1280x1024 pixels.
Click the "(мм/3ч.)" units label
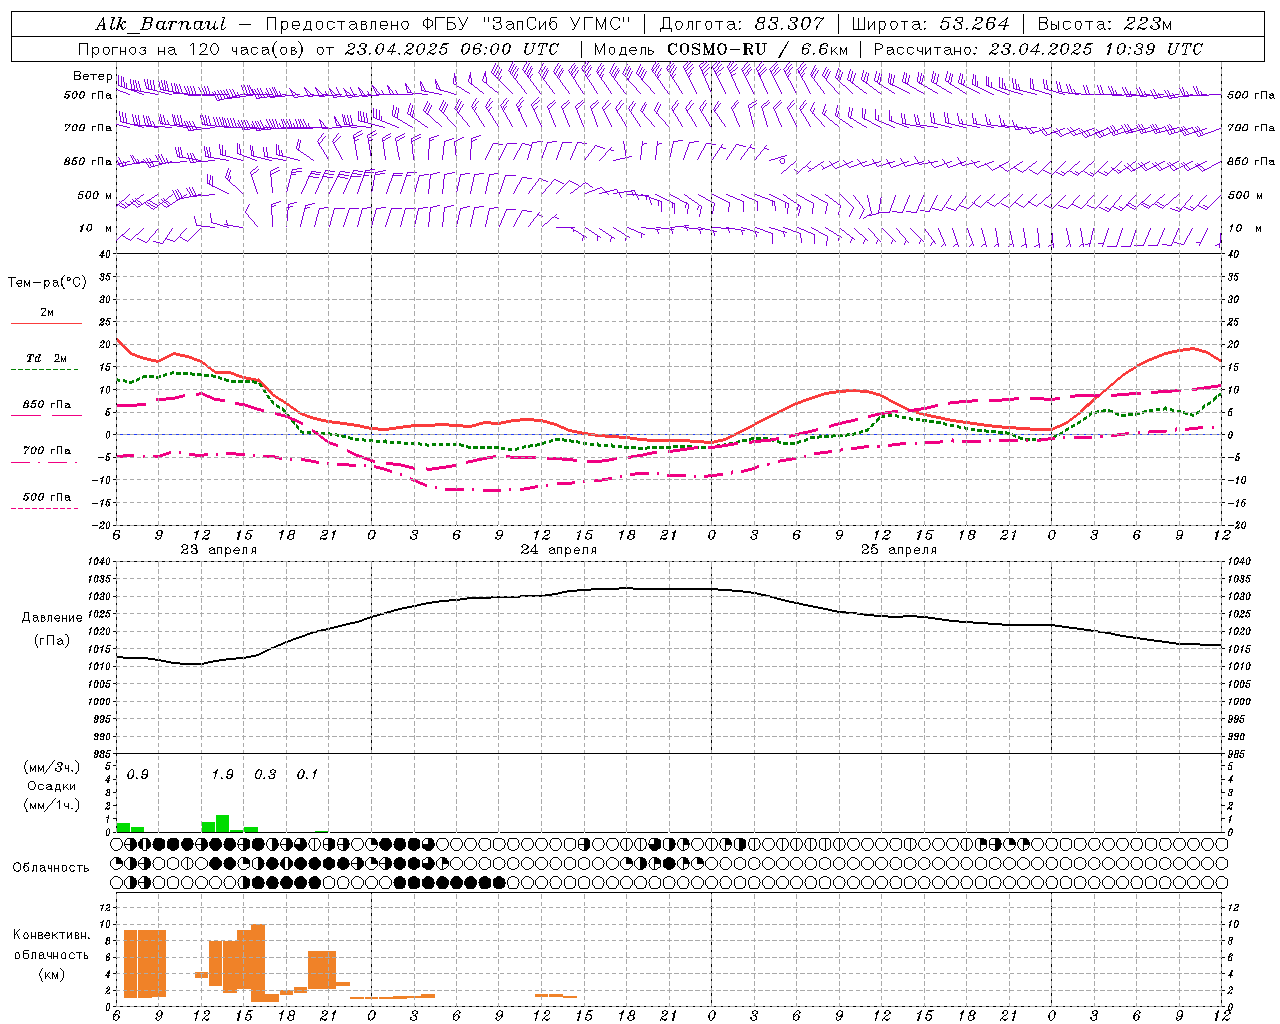52,767
